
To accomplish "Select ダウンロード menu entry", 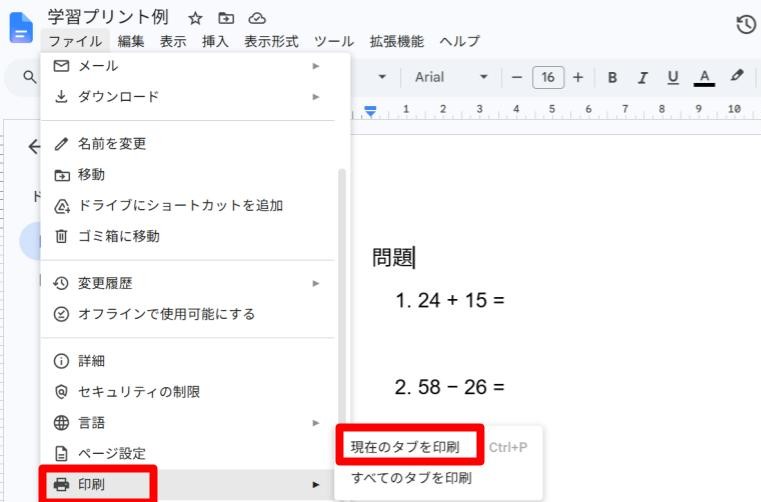I will pos(189,97).
